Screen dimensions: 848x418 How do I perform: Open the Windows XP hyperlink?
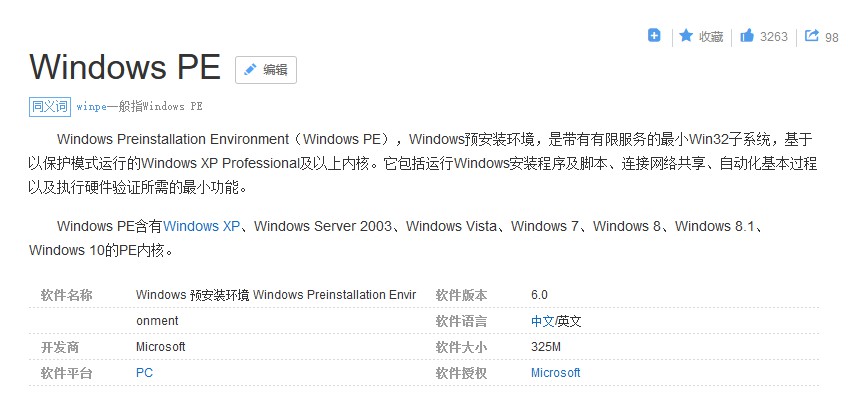pyautogui.click(x=202, y=227)
